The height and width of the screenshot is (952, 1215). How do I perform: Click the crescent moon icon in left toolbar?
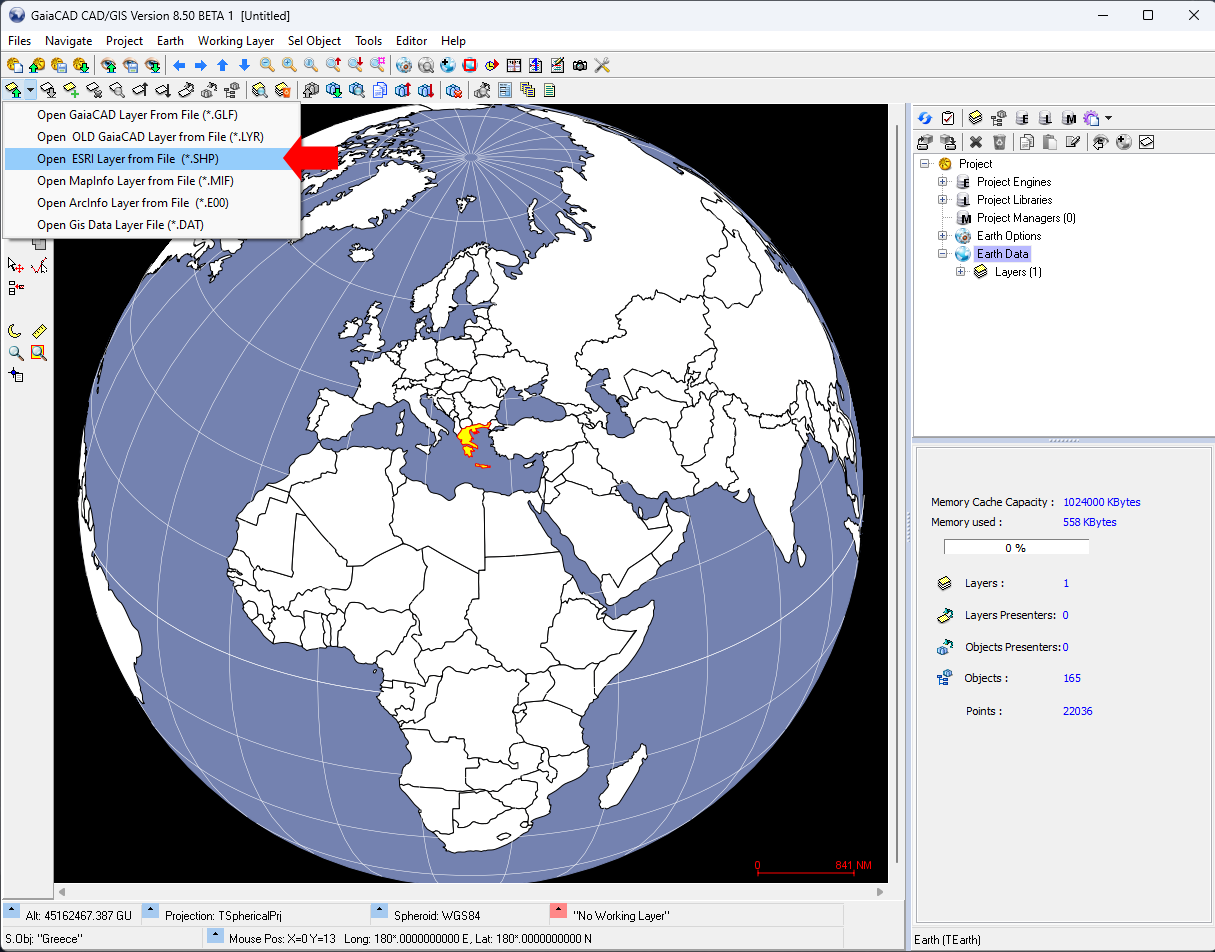[x=15, y=331]
